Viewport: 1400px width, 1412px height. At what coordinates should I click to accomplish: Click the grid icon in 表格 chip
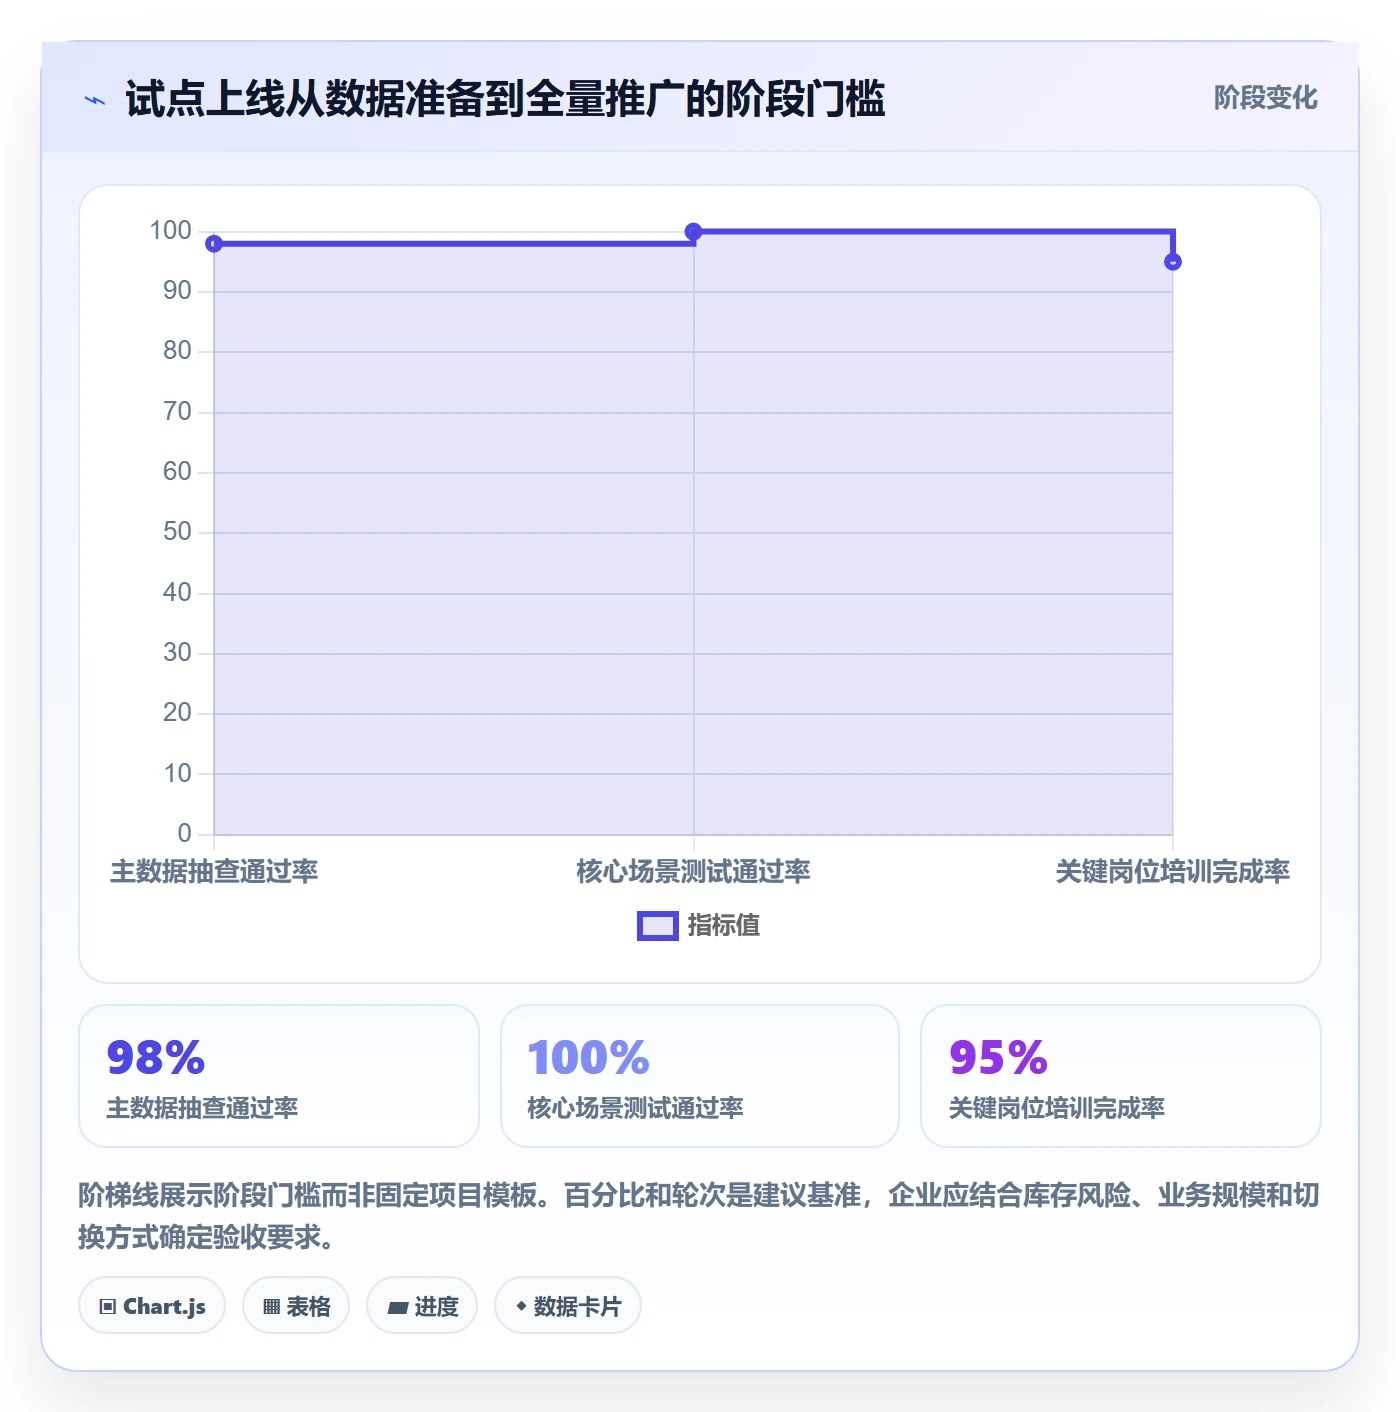tap(271, 1306)
